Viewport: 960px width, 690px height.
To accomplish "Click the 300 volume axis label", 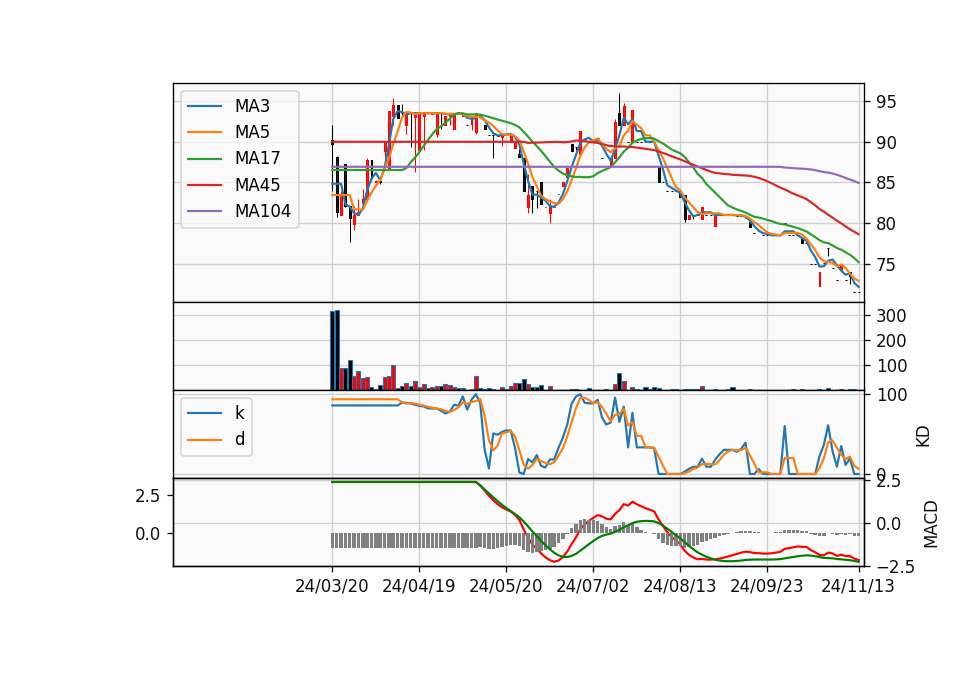I will click(x=891, y=316).
